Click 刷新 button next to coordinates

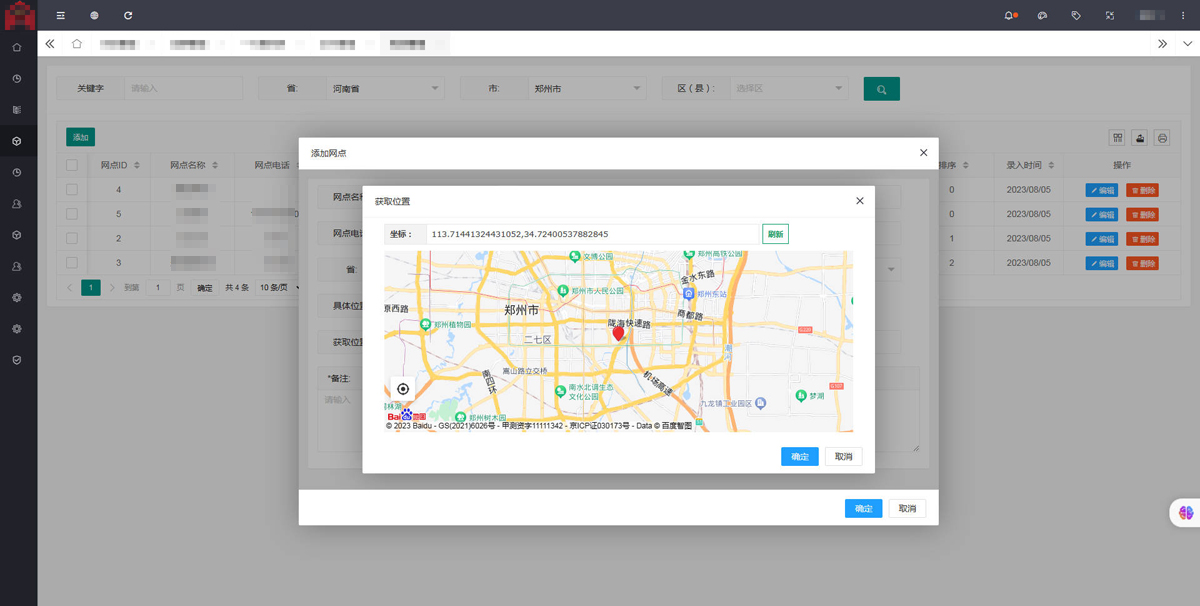coord(775,234)
